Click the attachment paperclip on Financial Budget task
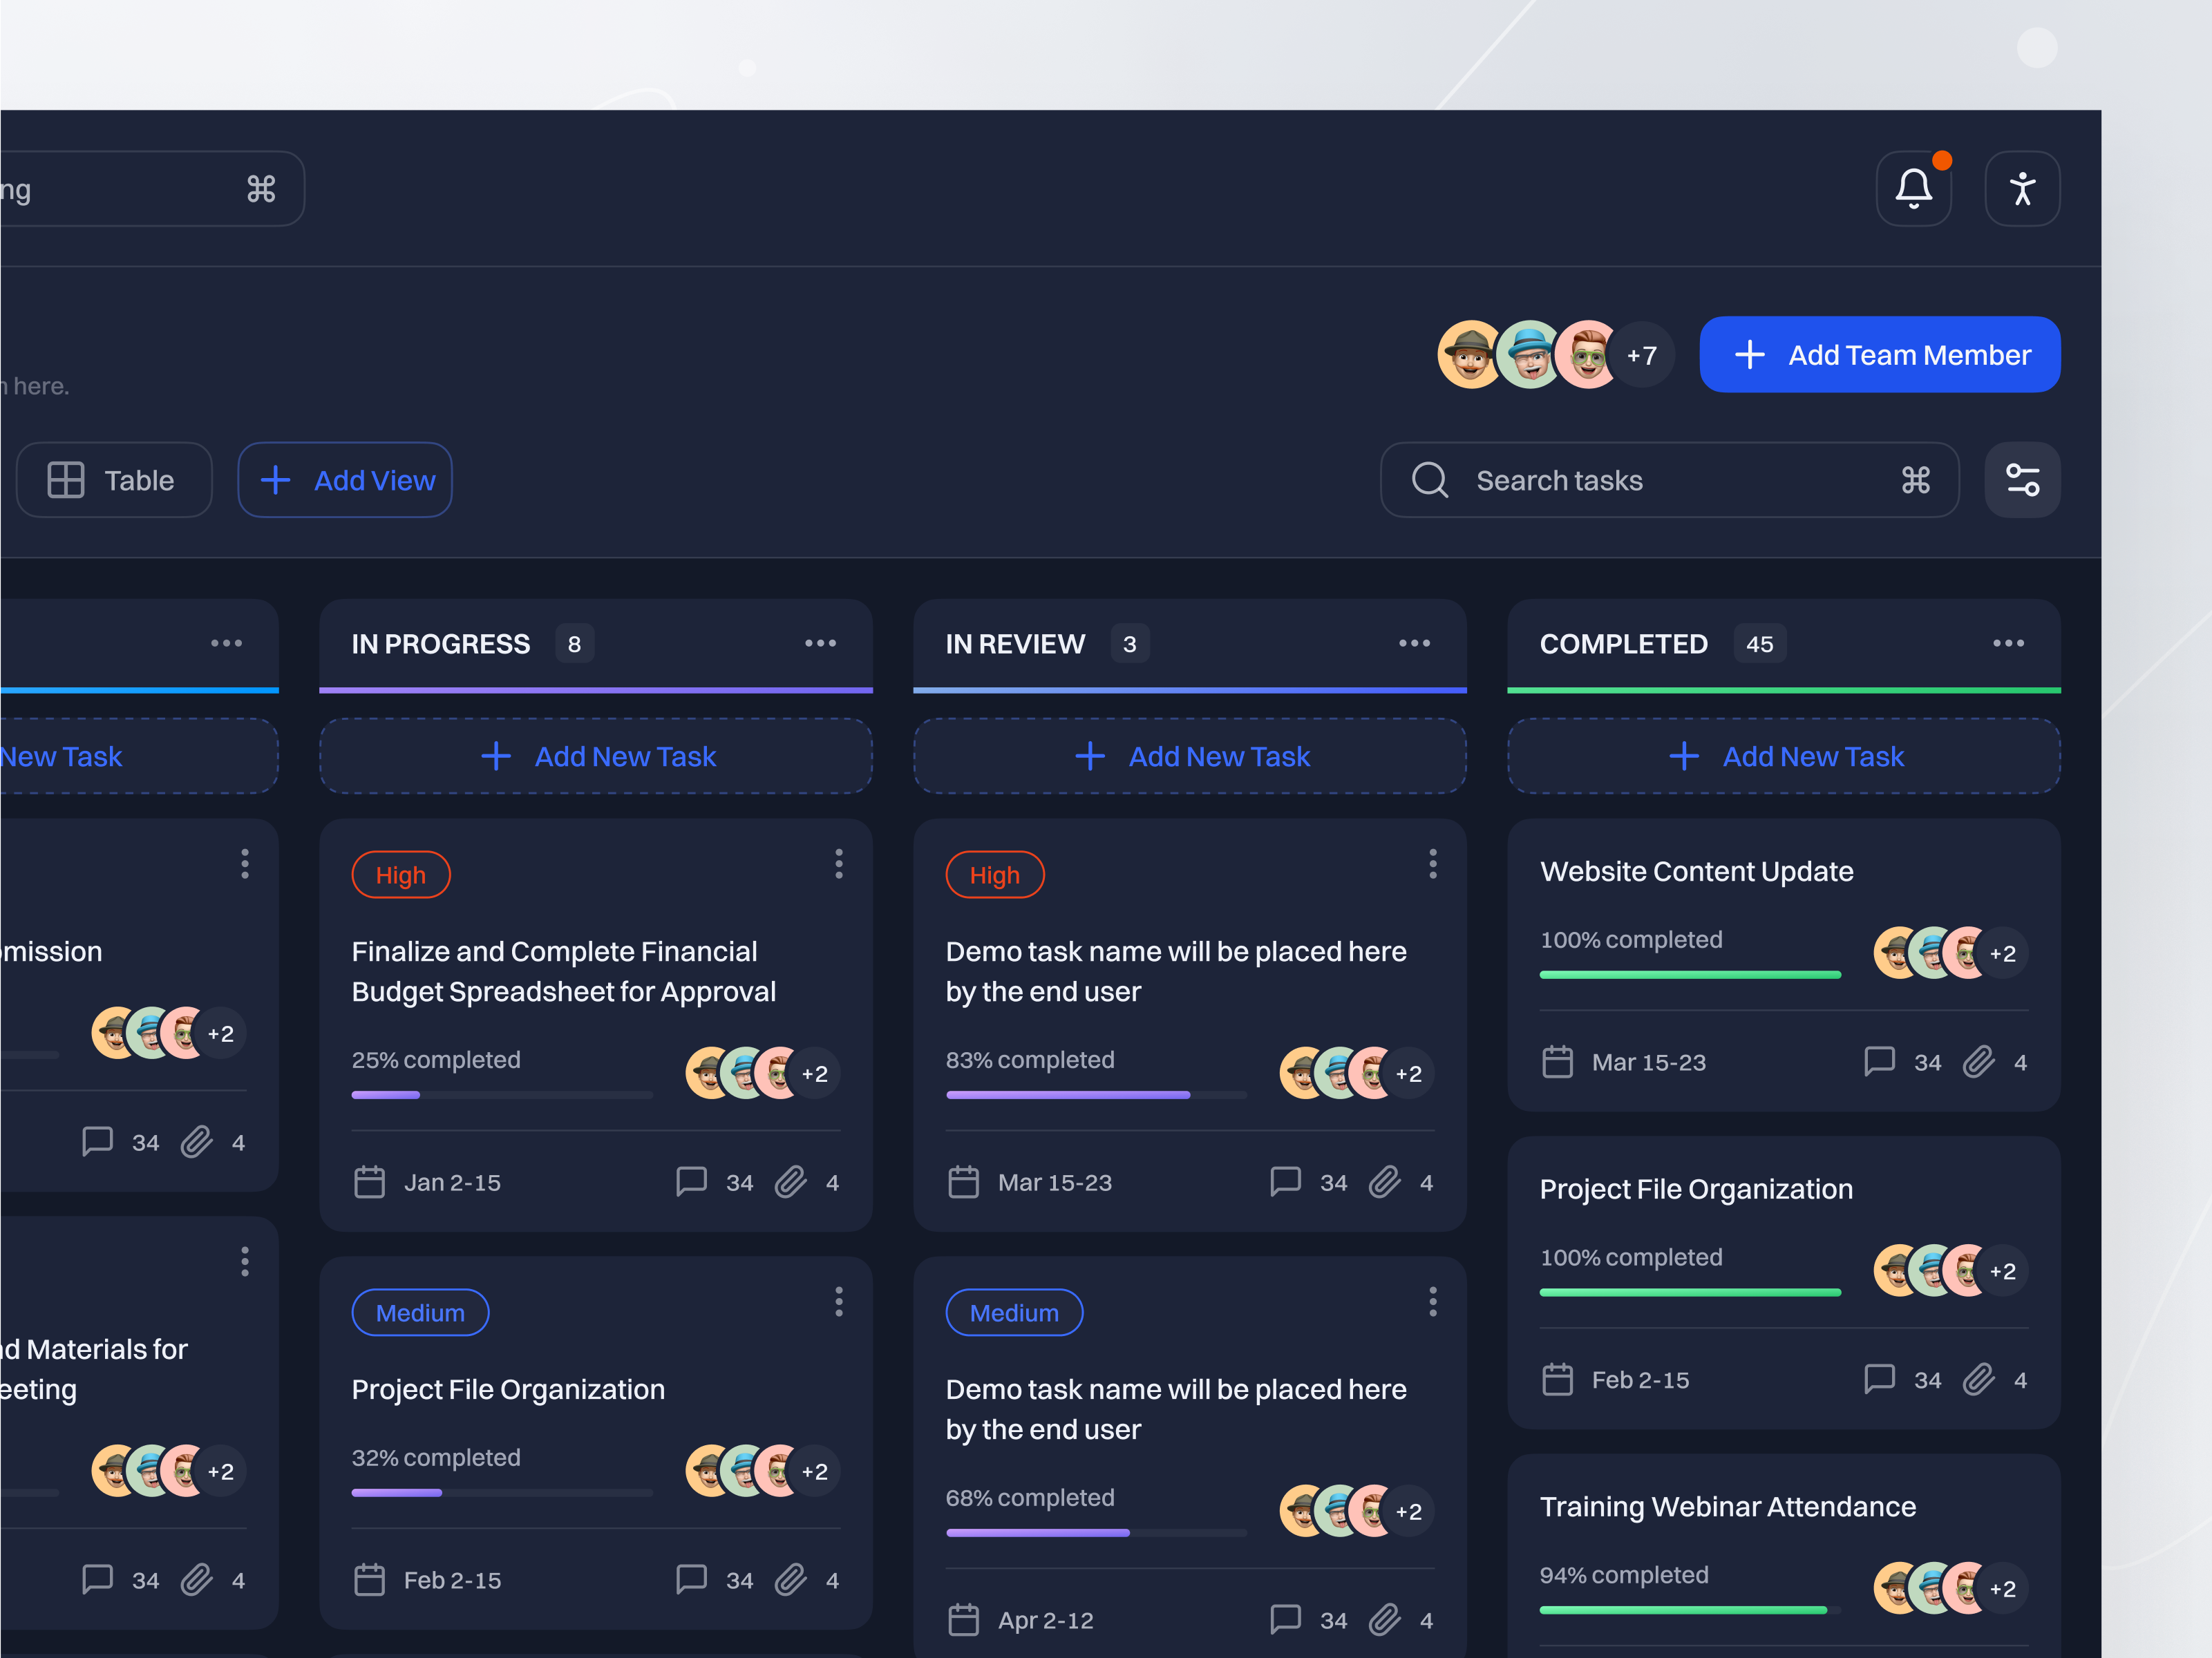Screen dimensions: 2212x1658 tap(791, 1182)
